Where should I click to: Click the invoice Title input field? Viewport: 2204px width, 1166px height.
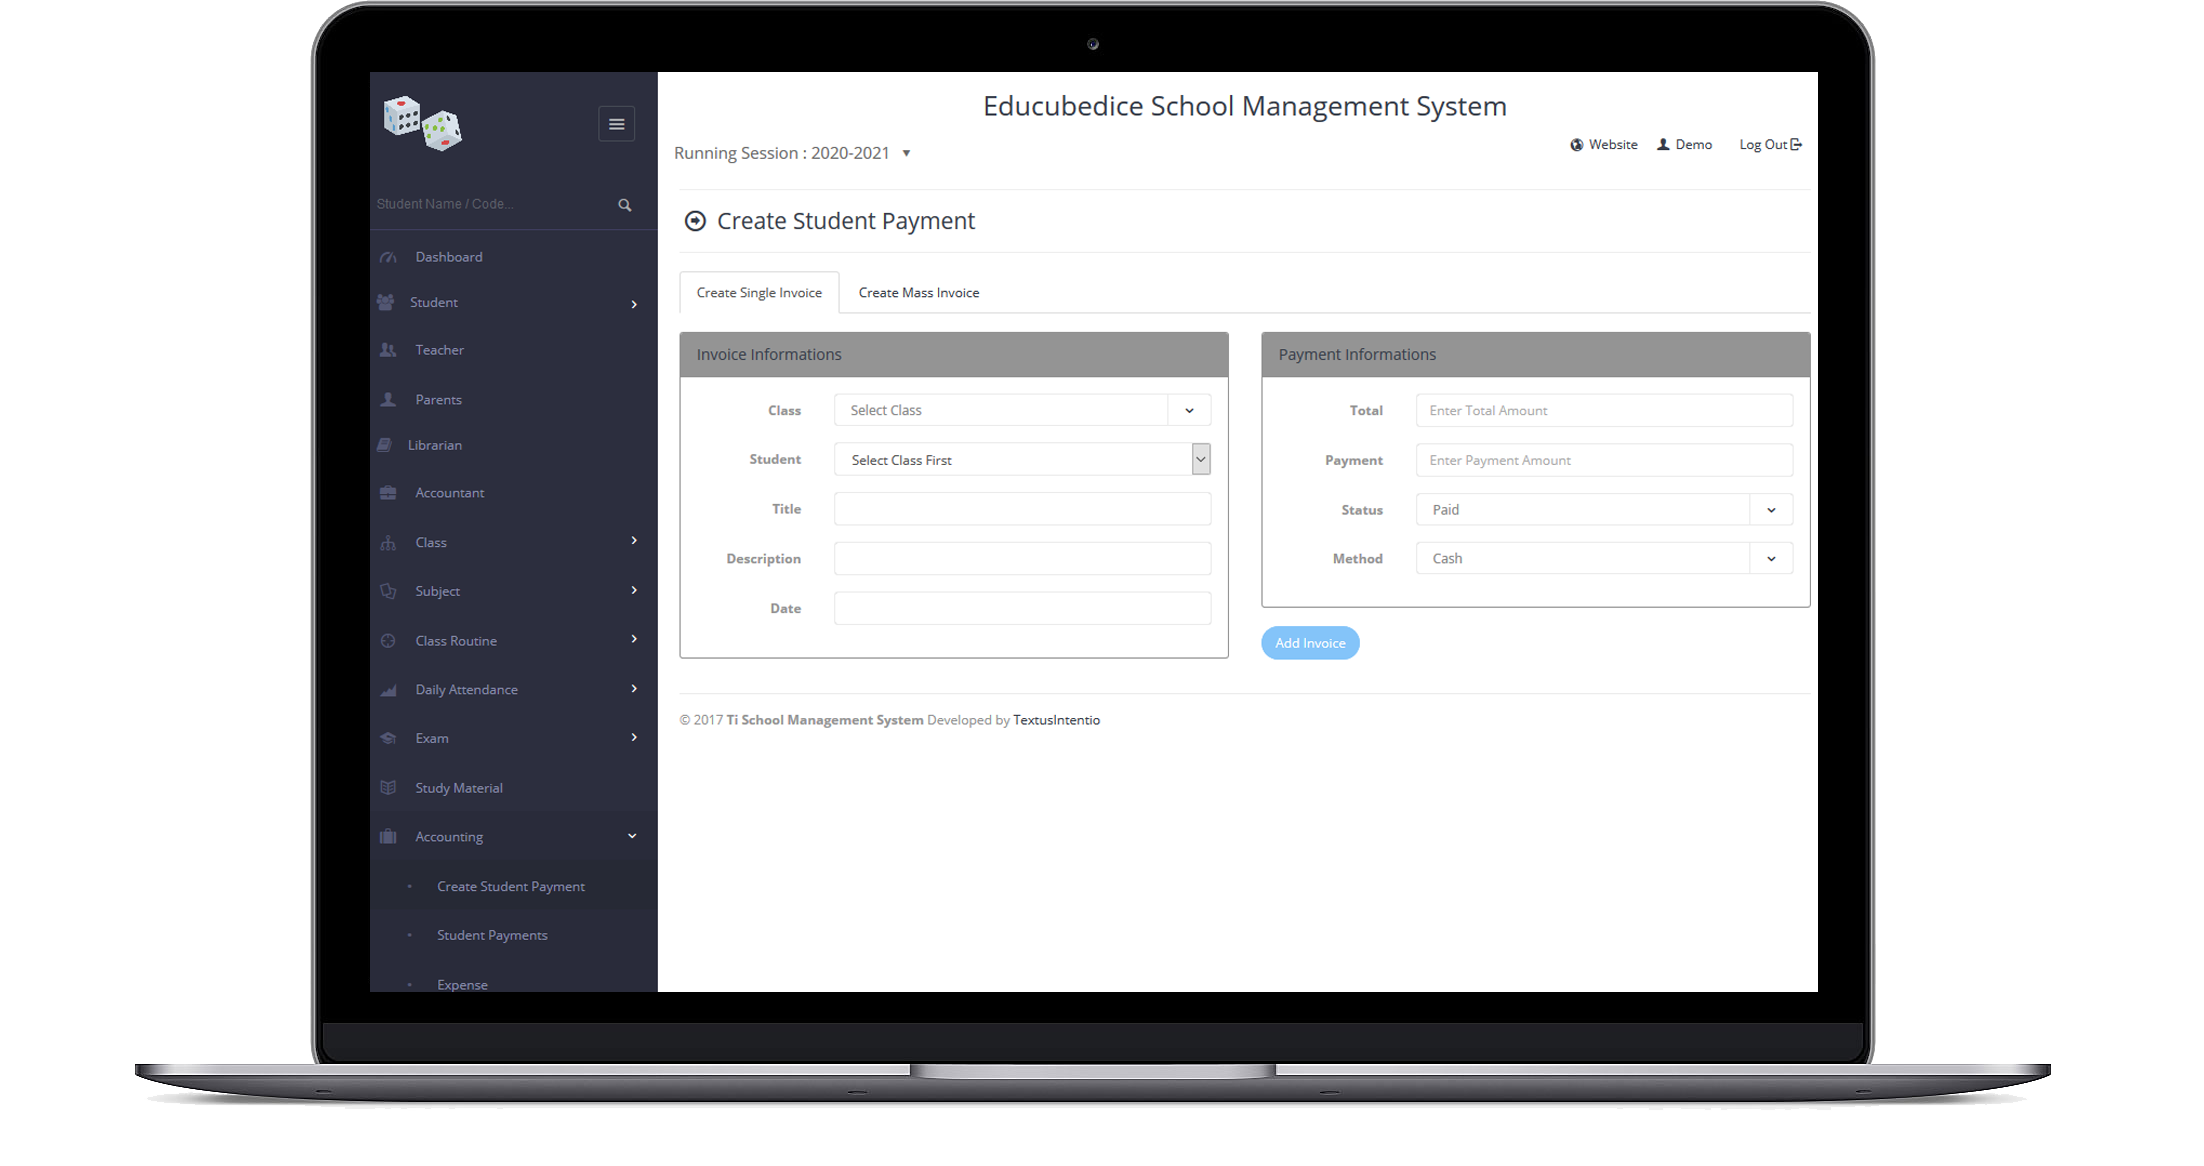(x=1022, y=509)
